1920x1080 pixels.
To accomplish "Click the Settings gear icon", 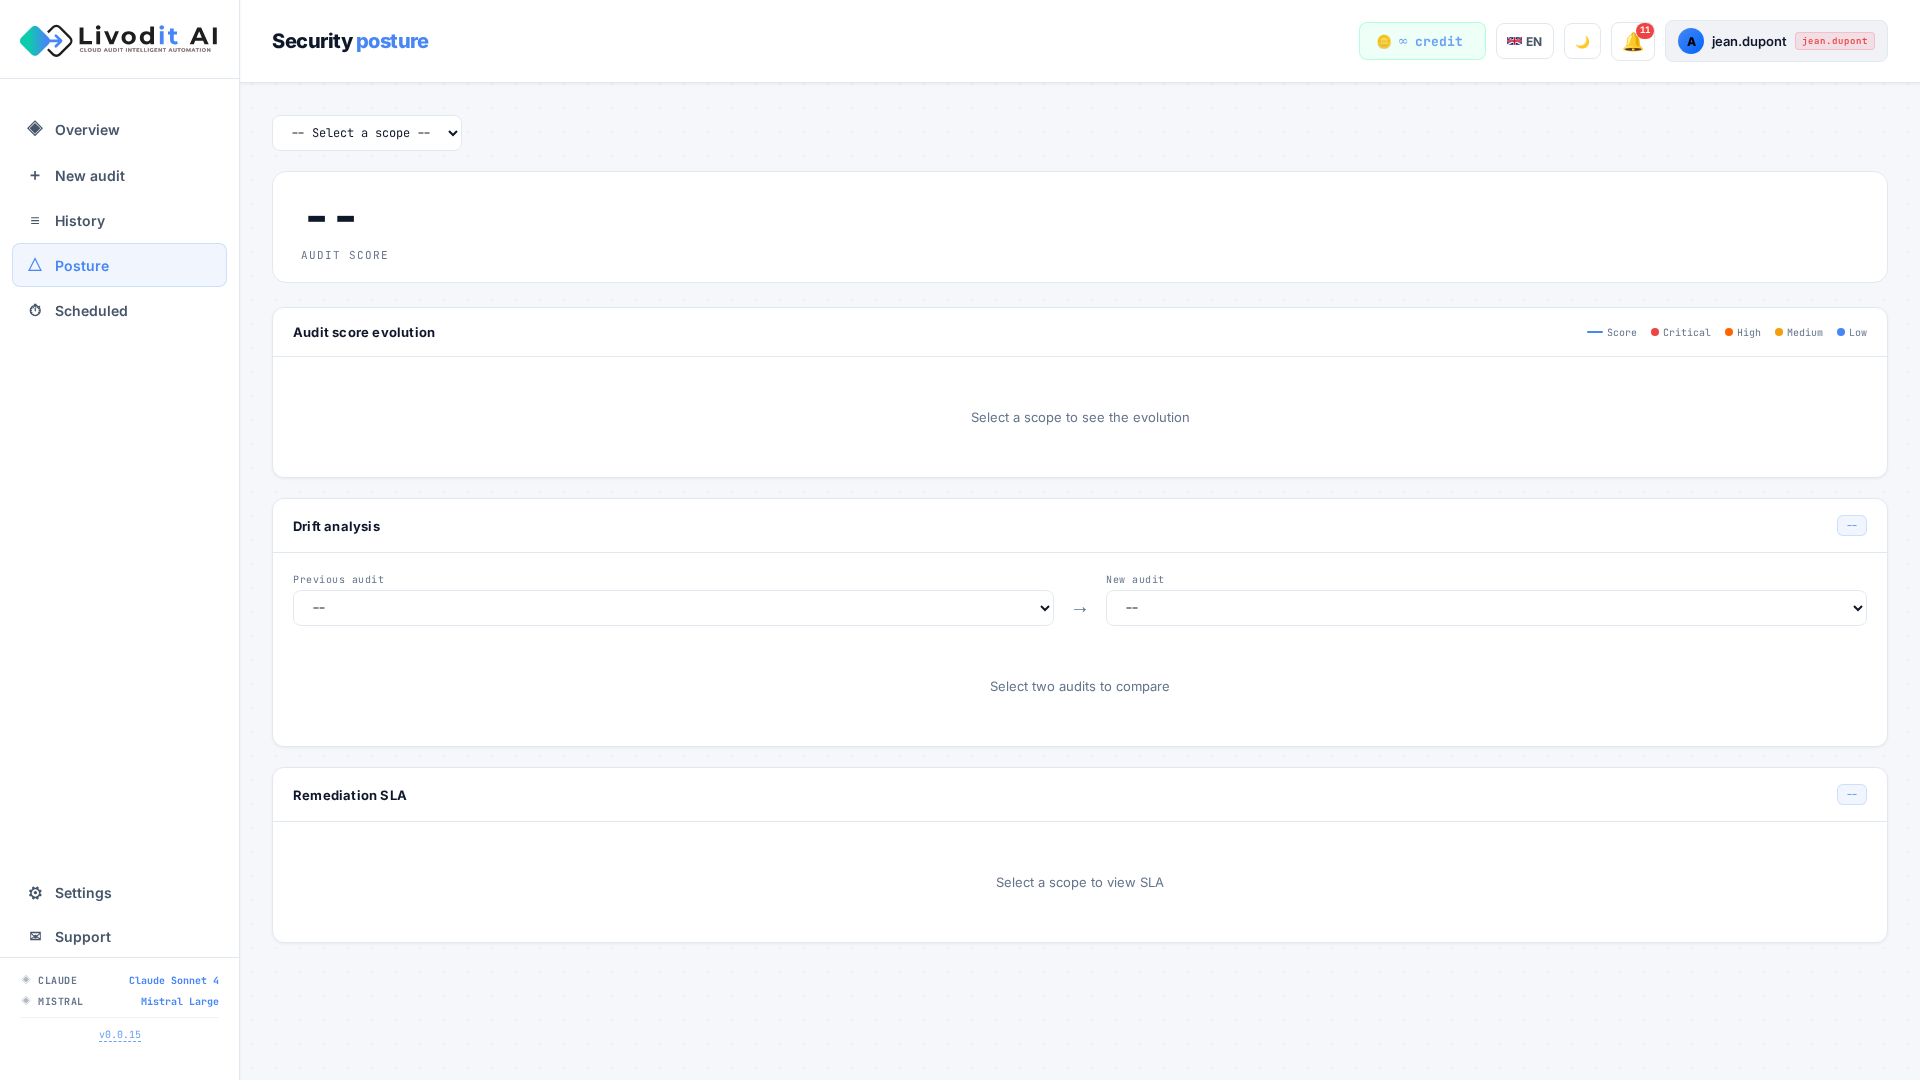I will point(35,893).
